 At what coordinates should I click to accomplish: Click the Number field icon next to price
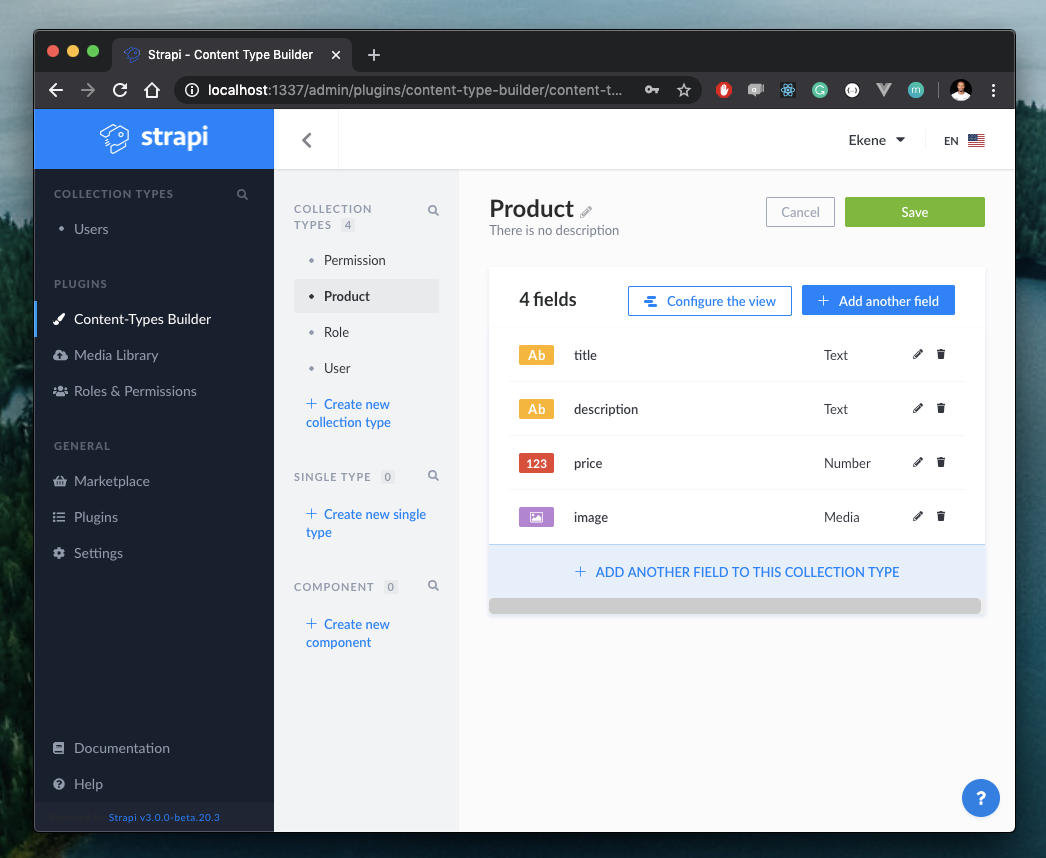click(536, 463)
